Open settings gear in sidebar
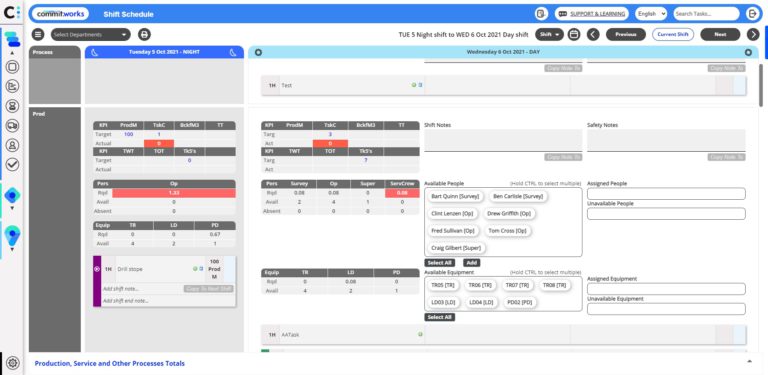 (x=13, y=363)
